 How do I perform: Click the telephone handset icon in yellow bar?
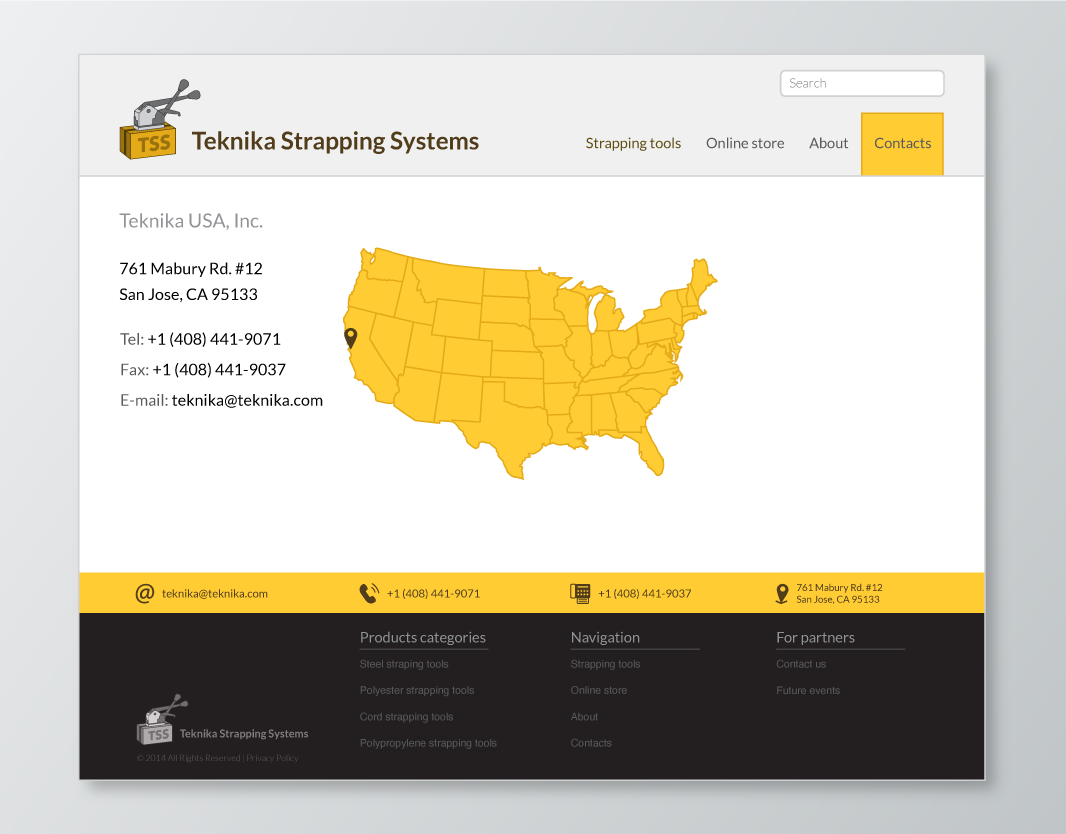point(369,593)
